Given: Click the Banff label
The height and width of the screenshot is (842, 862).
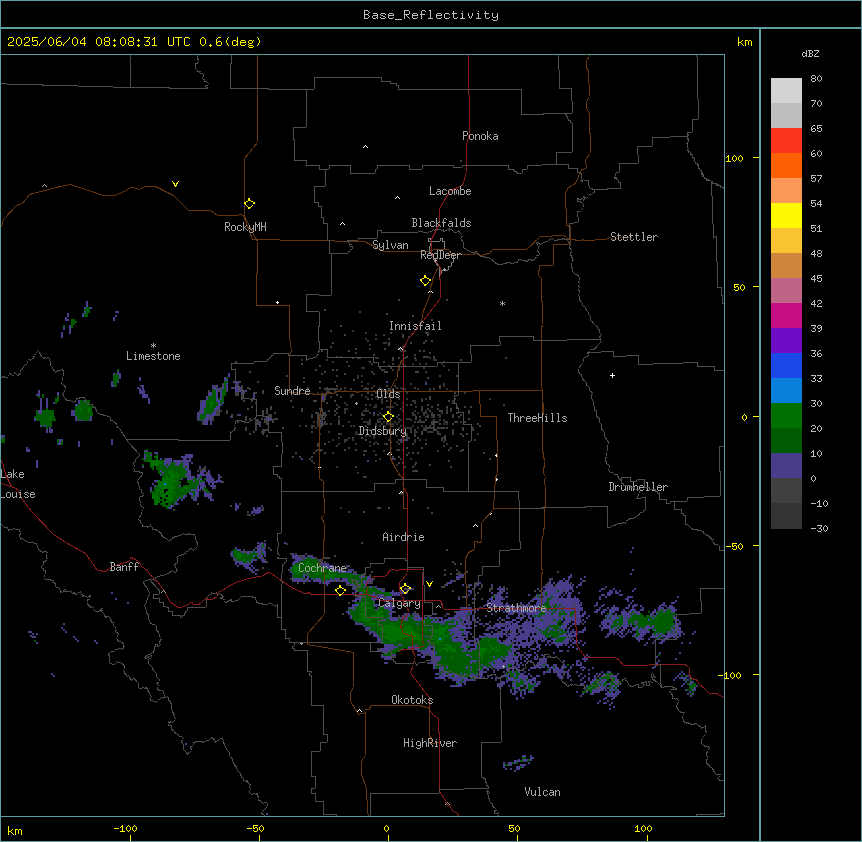Looking at the screenshot, I should click(124, 567).
